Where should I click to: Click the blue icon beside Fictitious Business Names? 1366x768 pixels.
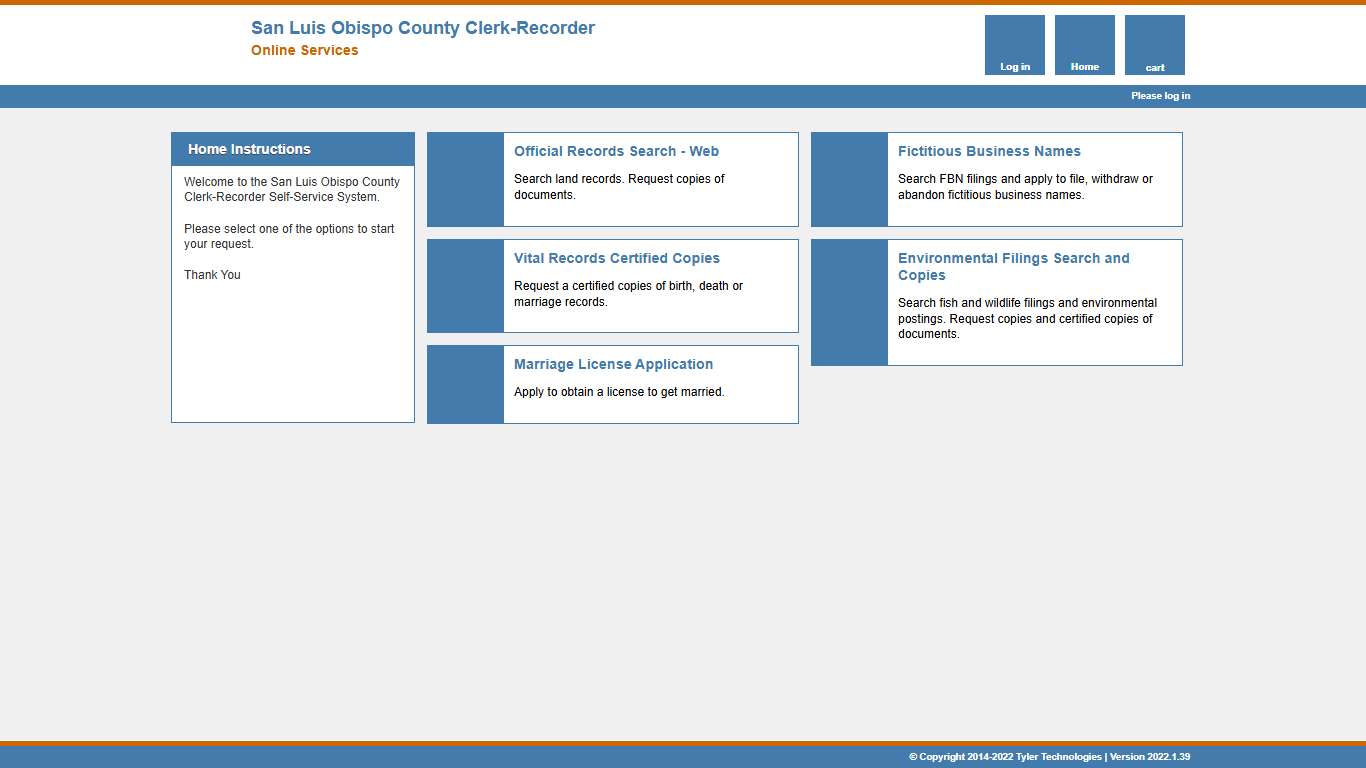tap(849, 180)
